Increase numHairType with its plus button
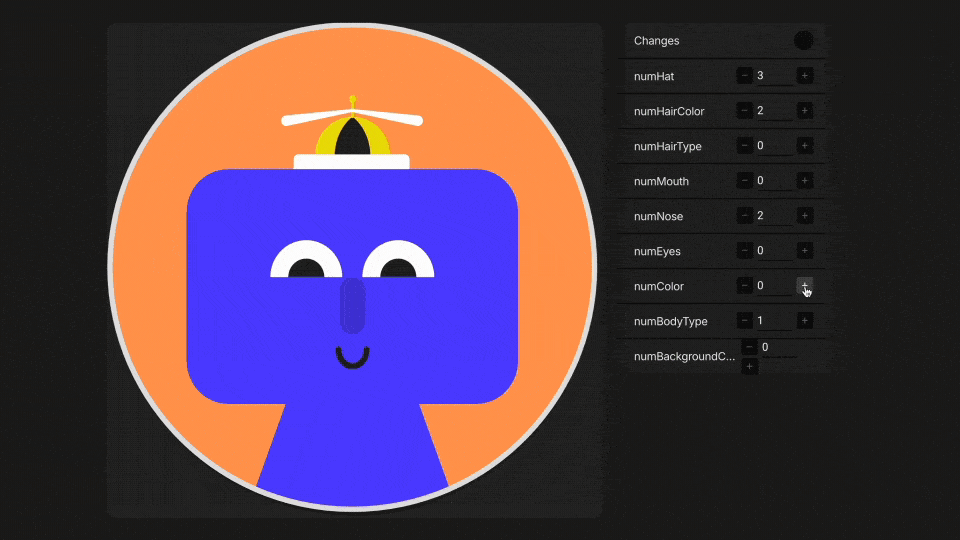The image size is (960, 540). click(x=804, y=145)
